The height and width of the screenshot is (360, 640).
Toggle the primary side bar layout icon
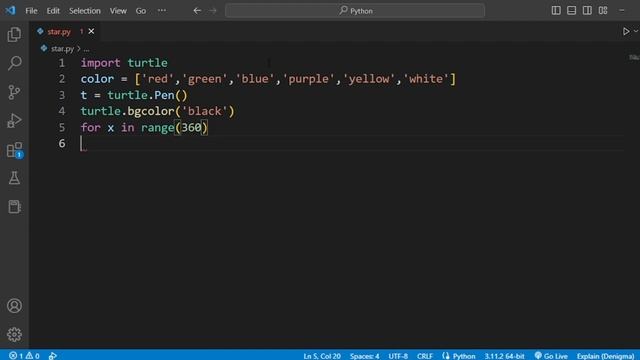[556, 11]
